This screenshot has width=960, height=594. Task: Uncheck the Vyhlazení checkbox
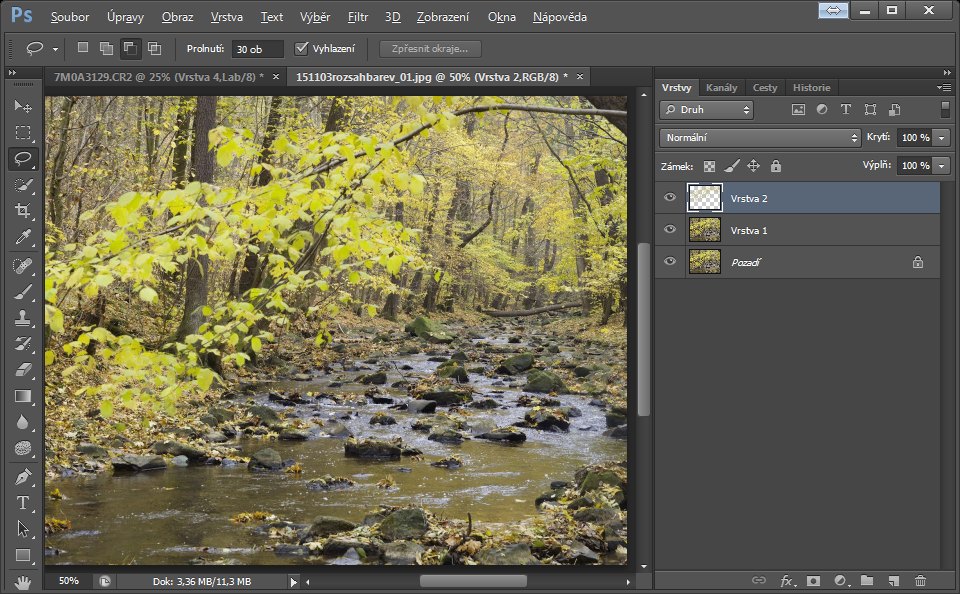[x=302, y=48]
